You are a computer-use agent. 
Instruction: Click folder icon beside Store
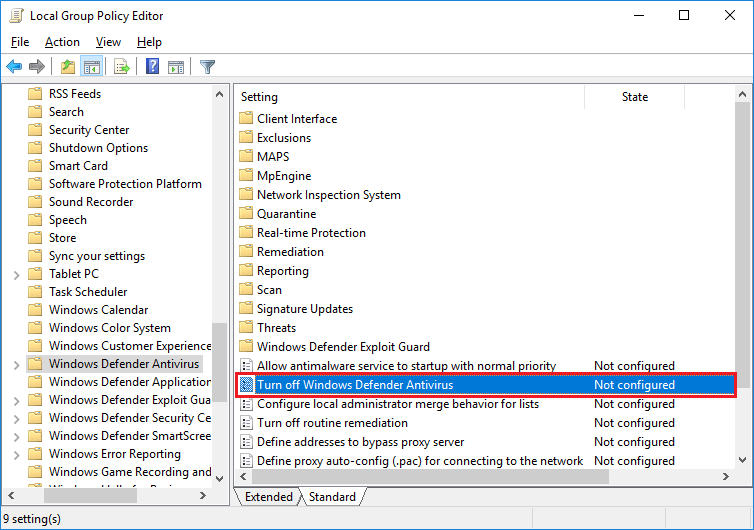(35, 238)
